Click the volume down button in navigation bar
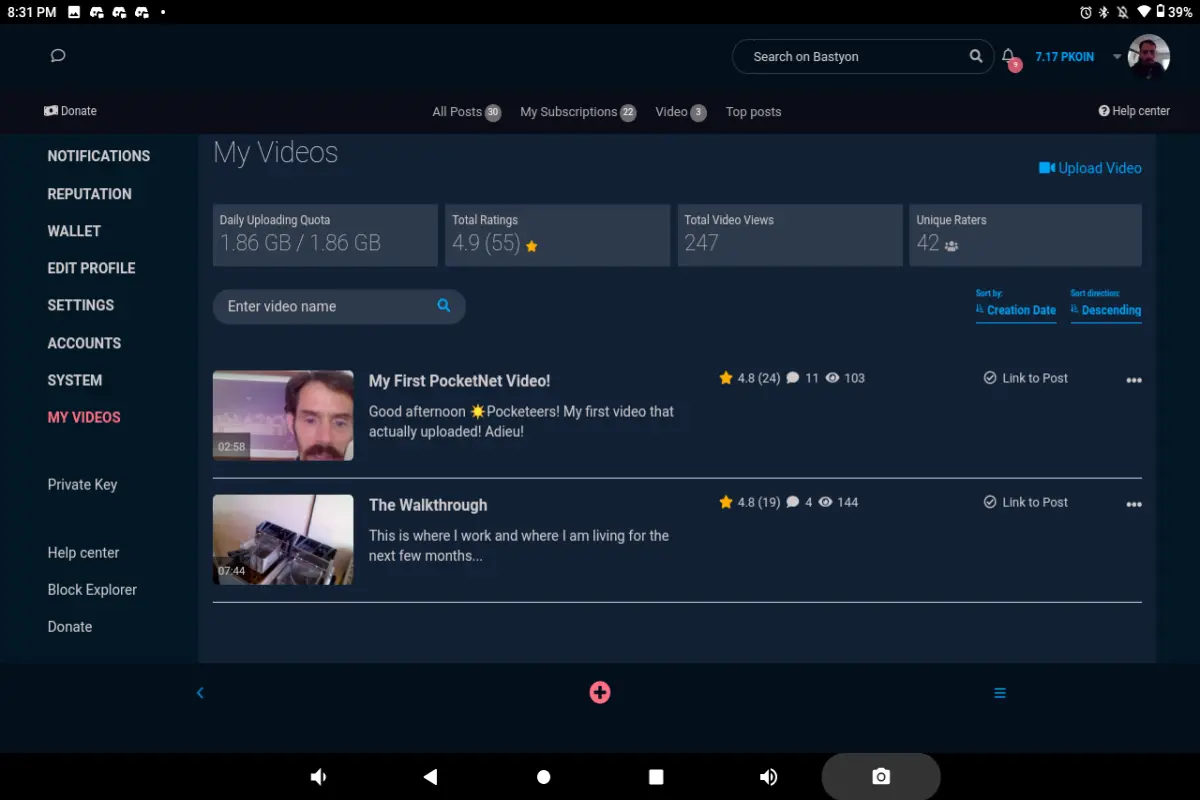The image size is (1200, 800). [x=319, y=777]
